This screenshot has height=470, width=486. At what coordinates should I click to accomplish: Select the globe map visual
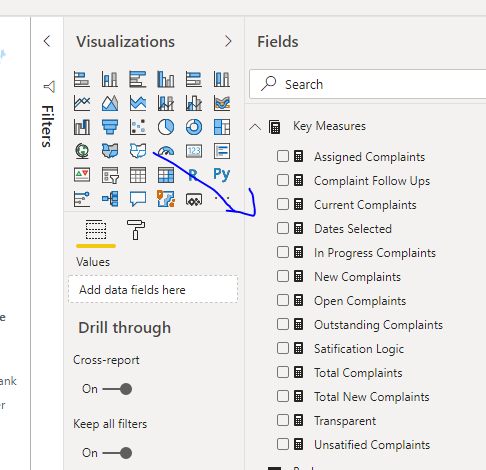pos(82,151)
